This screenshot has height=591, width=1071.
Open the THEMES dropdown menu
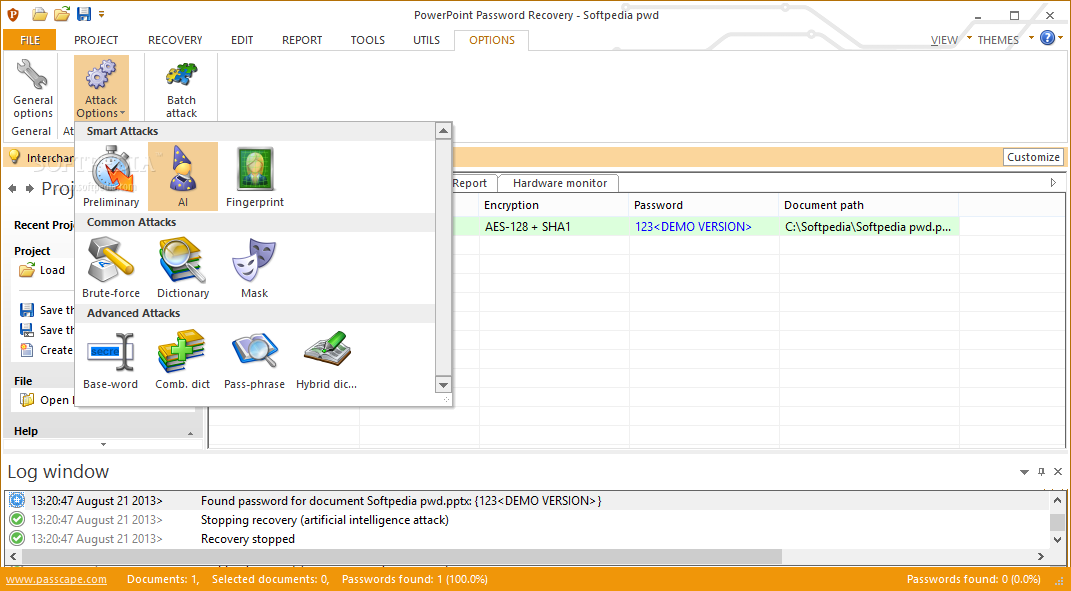[x=1003, y=40]
